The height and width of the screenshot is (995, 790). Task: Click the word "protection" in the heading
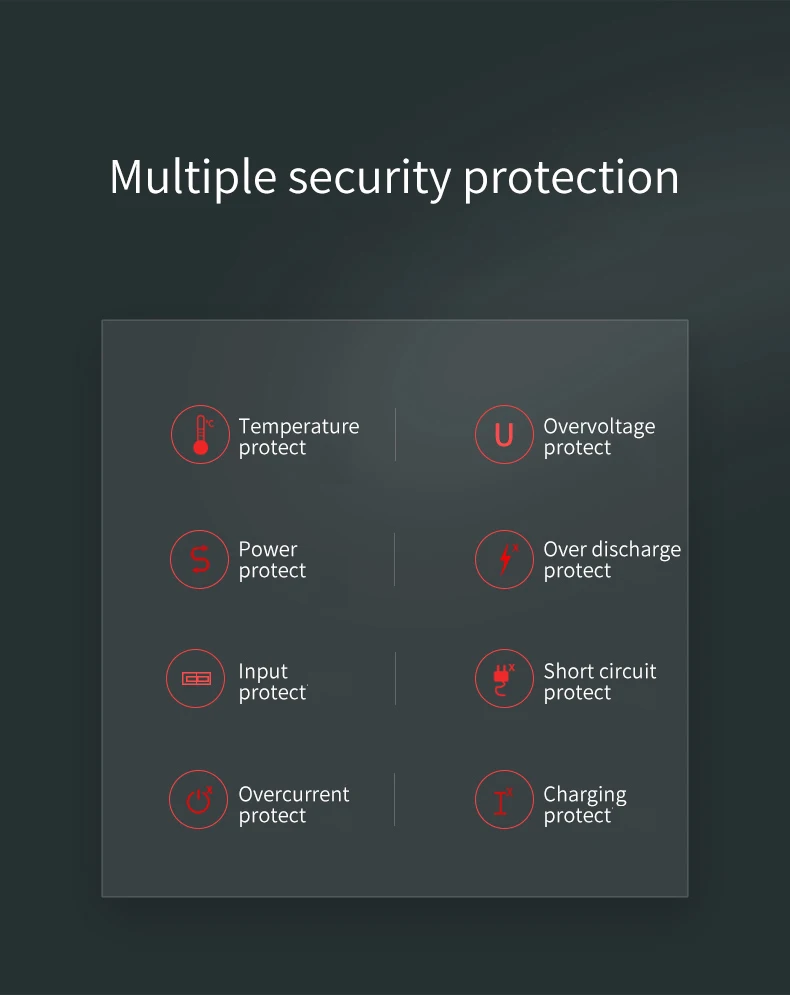point(571,177)
